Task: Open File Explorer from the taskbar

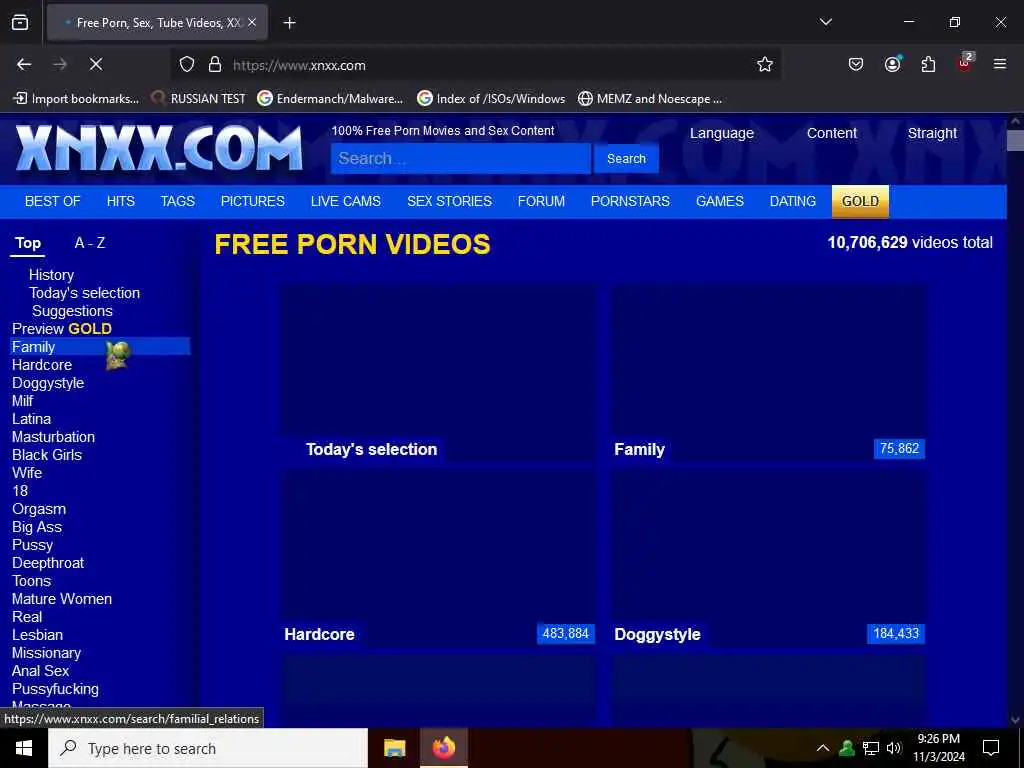Action: (x=394, y=748)
